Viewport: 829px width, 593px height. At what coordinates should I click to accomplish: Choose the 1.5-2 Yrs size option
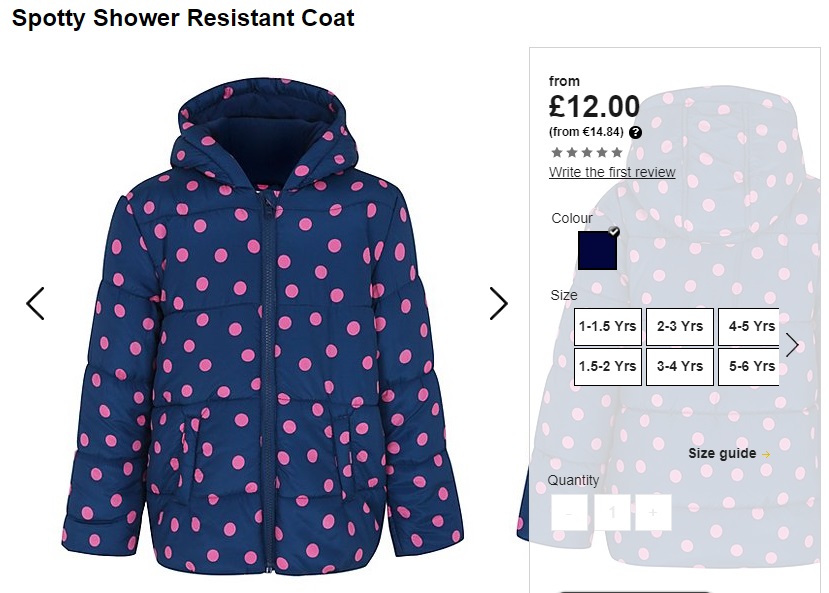point(607,367)
